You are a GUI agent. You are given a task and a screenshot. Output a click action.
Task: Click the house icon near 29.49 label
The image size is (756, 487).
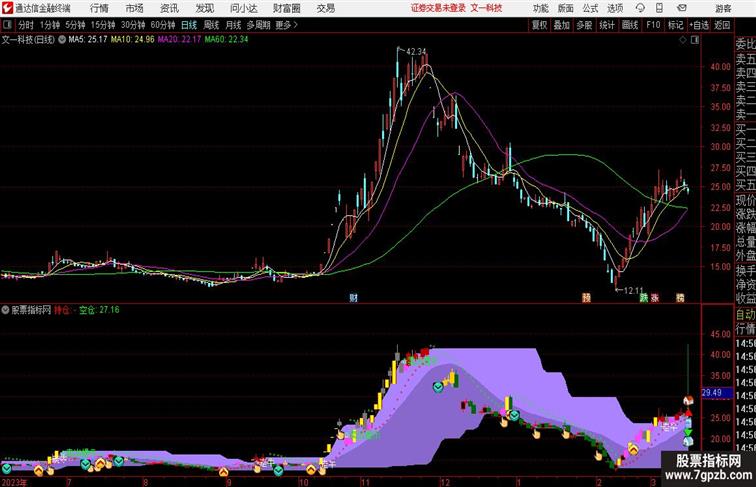click(688, 400)
